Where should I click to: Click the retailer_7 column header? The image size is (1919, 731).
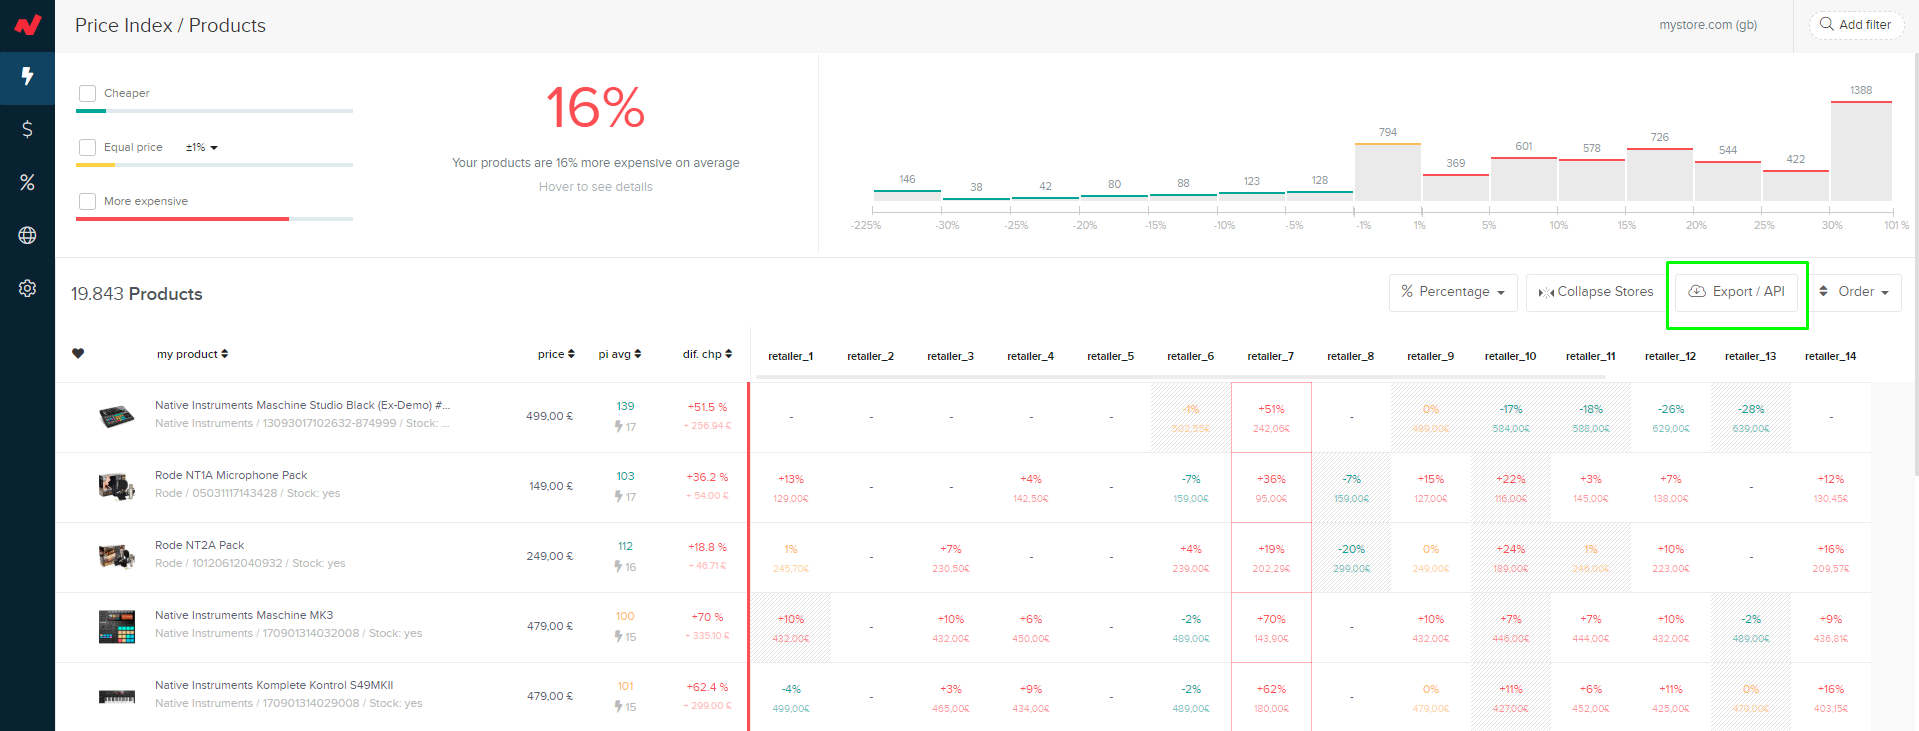point(1270,356)
